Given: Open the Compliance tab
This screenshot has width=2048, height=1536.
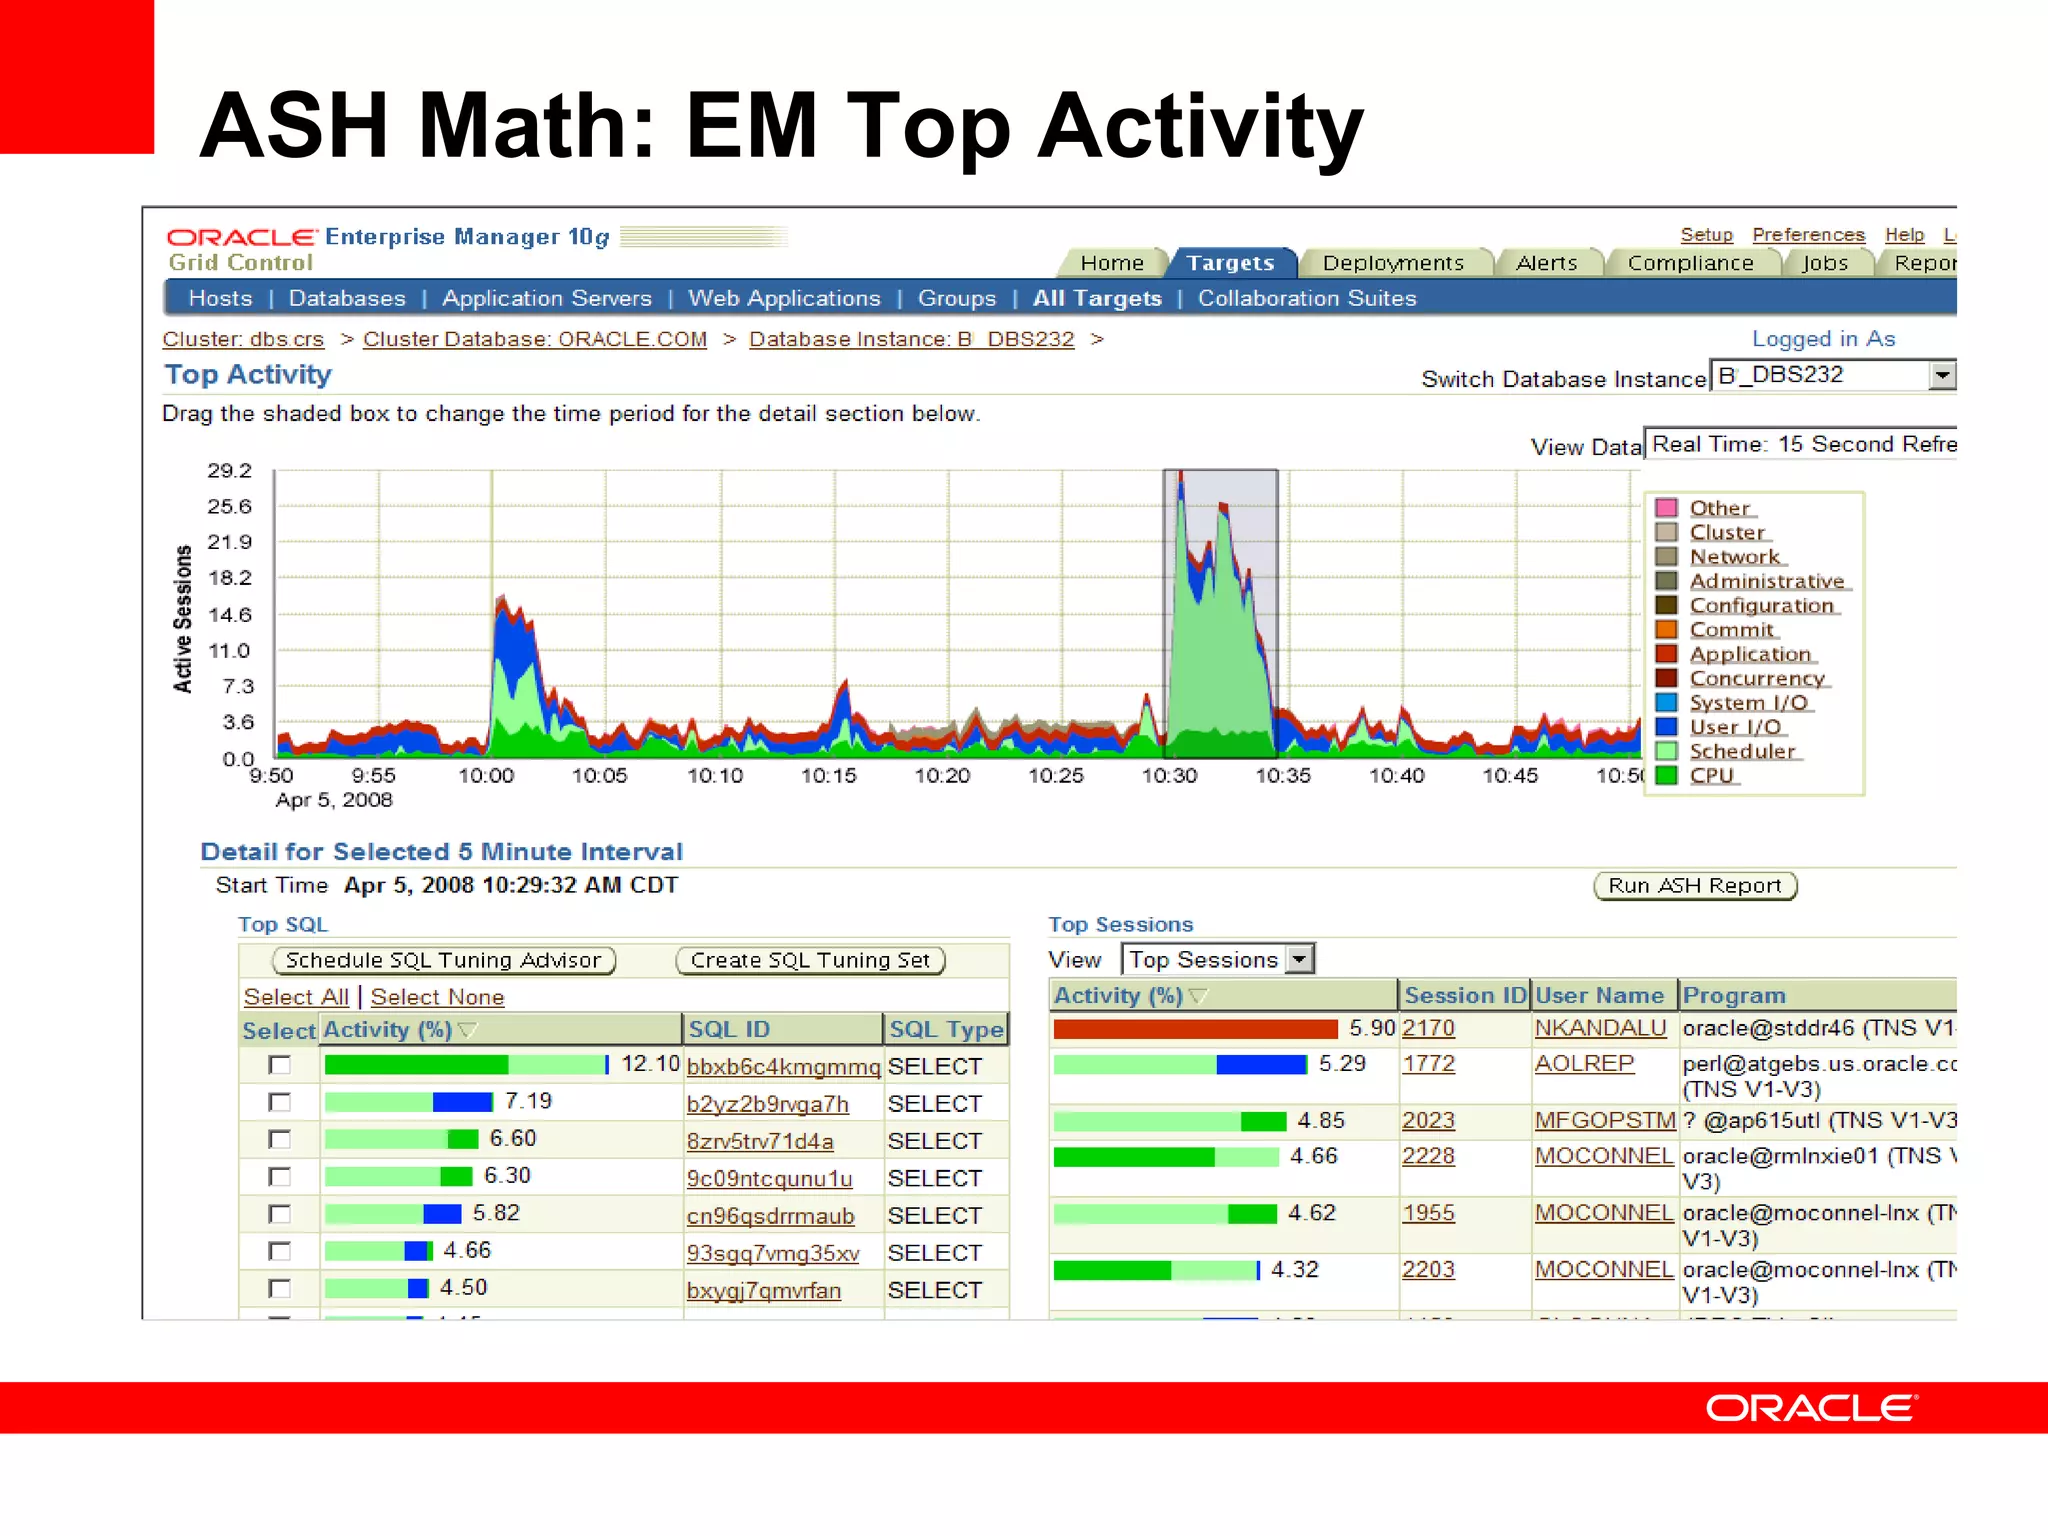Looking at the screenshot, I should click(1691, 263).
